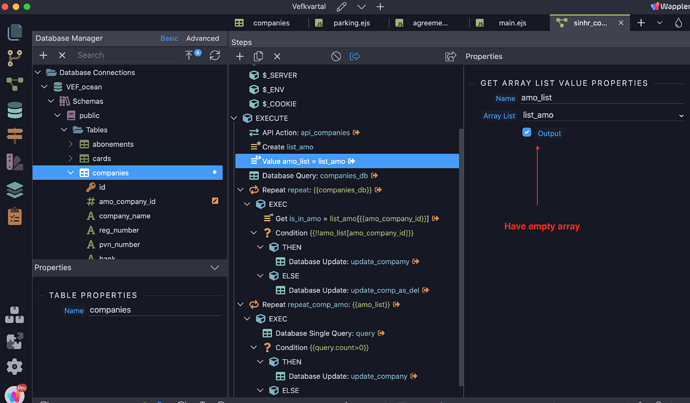Edit the Name field amo_list
This screenshot has height=403, width=690.
(602, 98)
